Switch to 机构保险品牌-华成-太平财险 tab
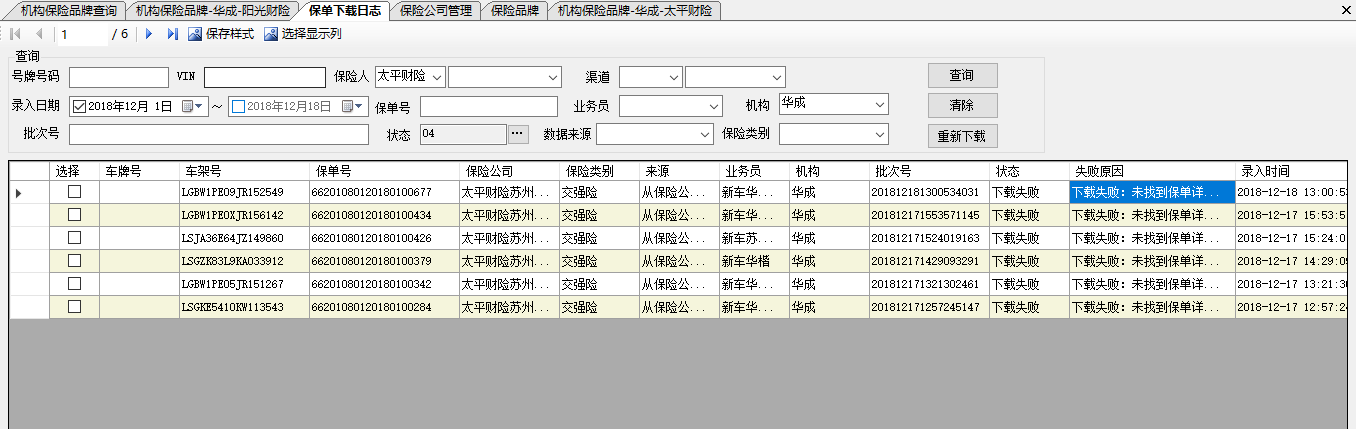 tap(635, 10)
